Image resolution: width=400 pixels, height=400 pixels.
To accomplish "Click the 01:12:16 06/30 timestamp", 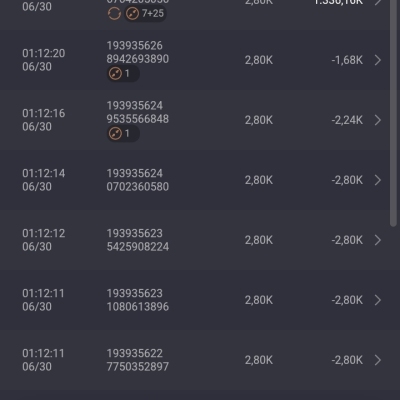I will [x=44, y=120].
